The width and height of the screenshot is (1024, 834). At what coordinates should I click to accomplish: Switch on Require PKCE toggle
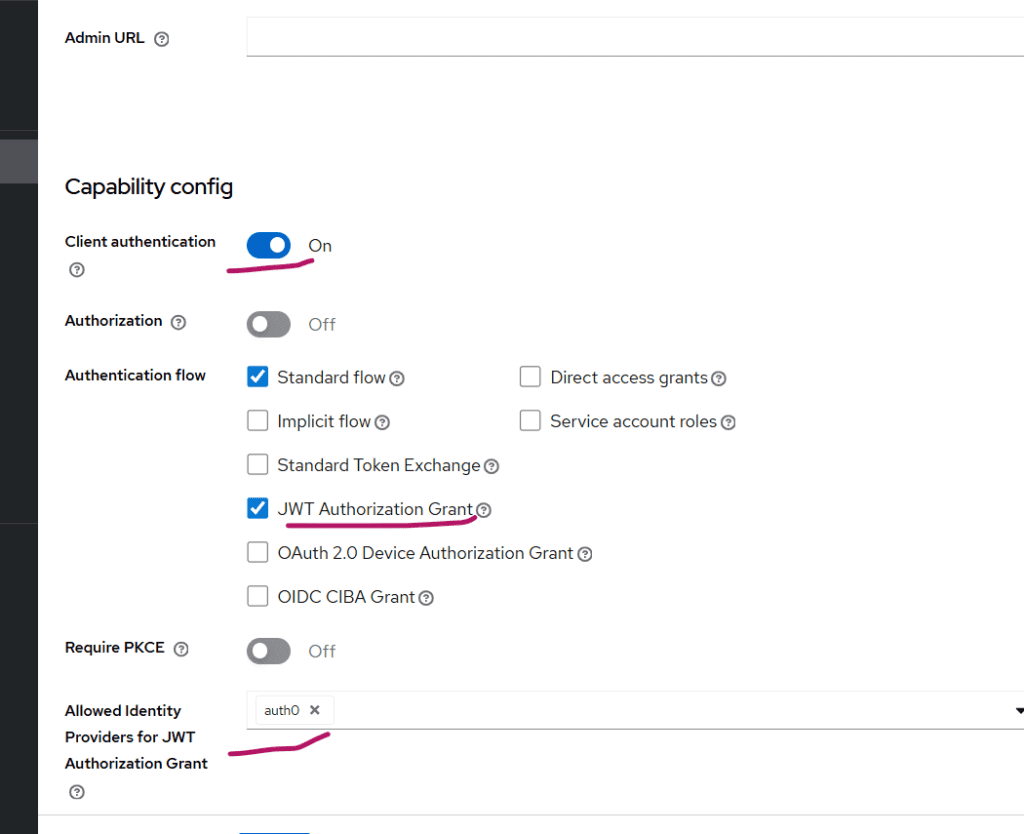[x=268, y=651]
